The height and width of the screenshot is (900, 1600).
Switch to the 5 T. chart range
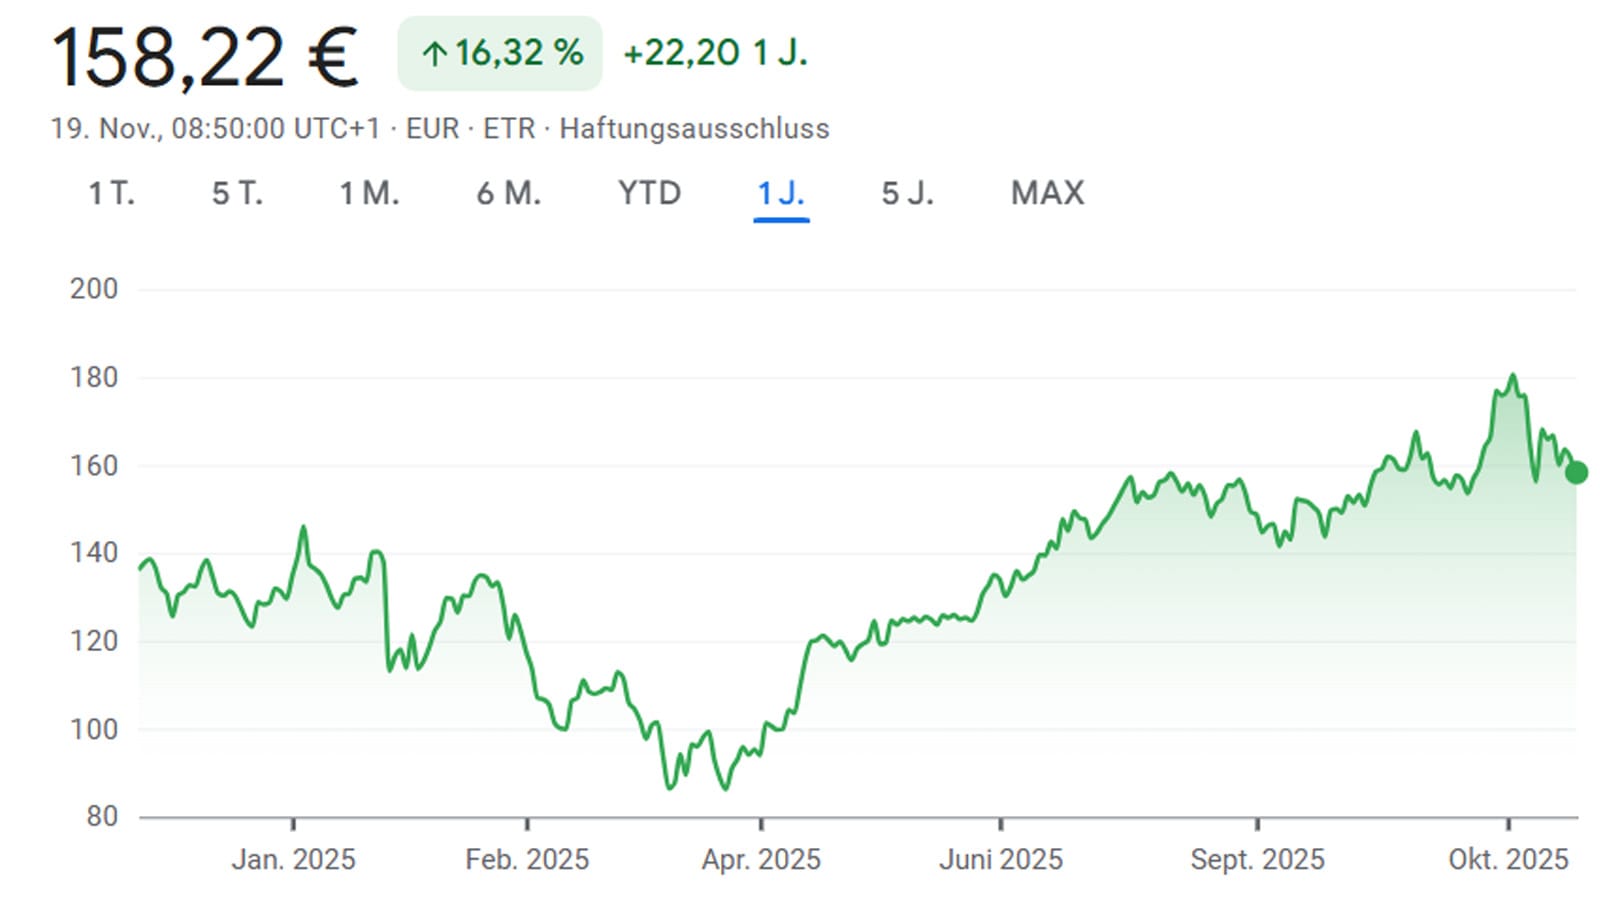tap(237, 193)
